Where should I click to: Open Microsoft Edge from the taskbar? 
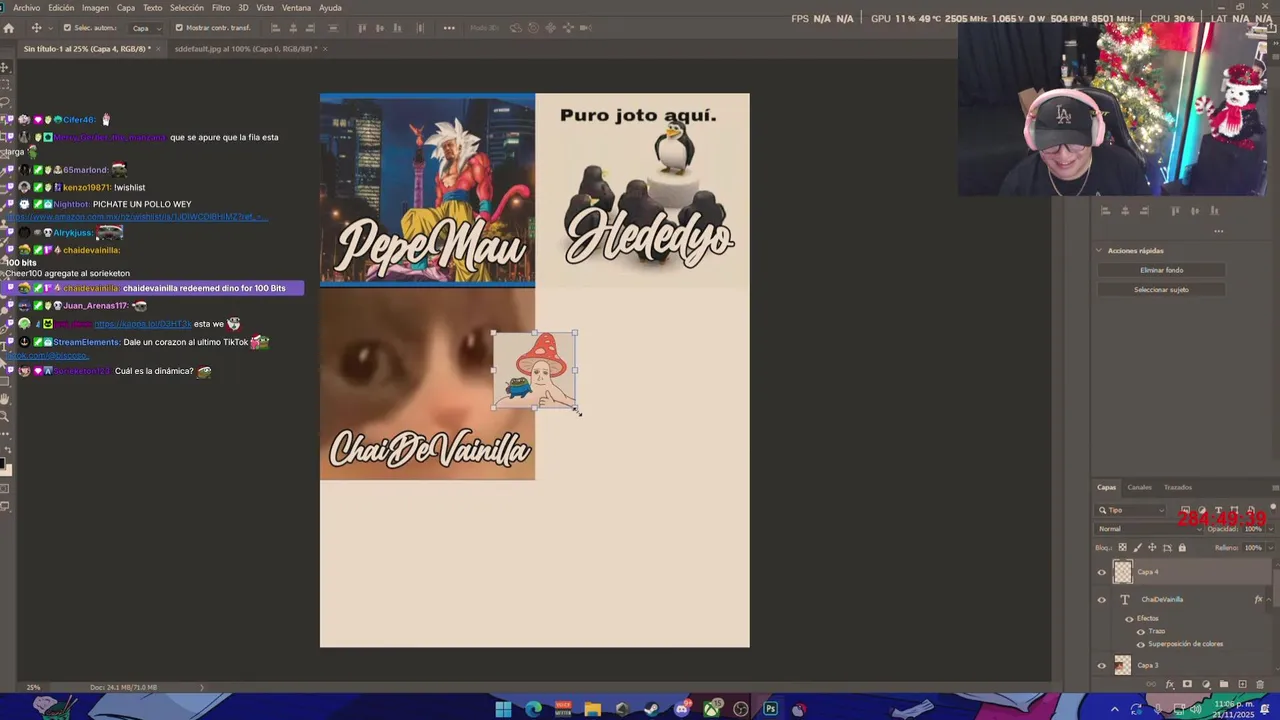(x=533, y=709)
